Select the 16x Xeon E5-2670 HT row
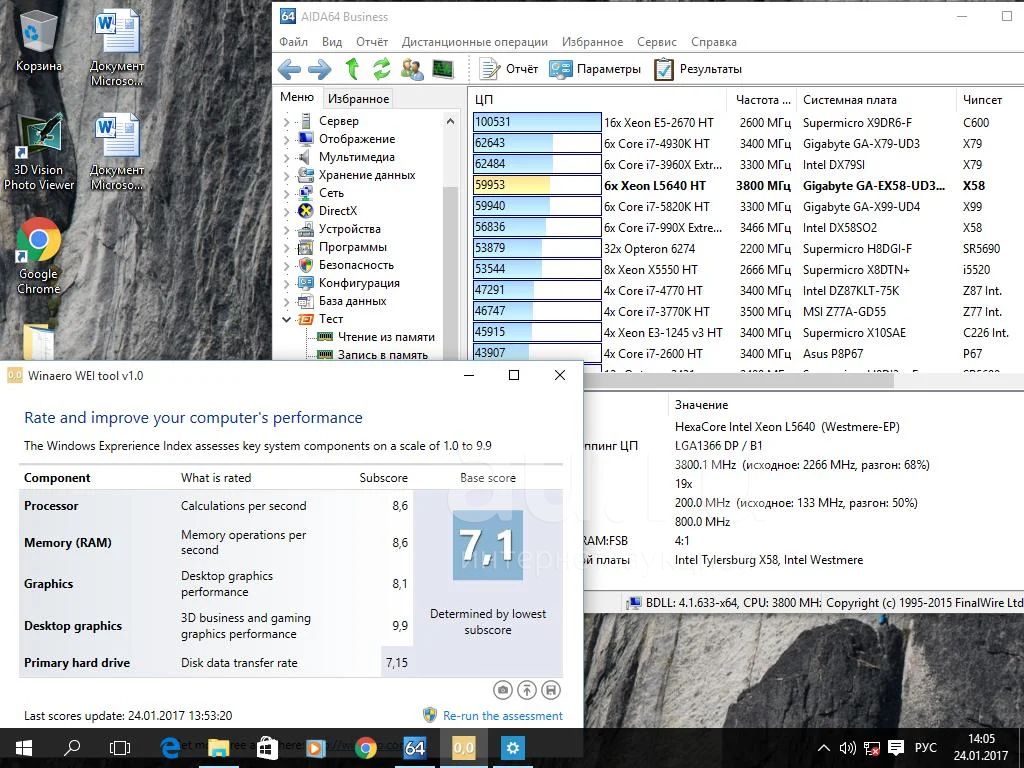 (x=746, y=123)
